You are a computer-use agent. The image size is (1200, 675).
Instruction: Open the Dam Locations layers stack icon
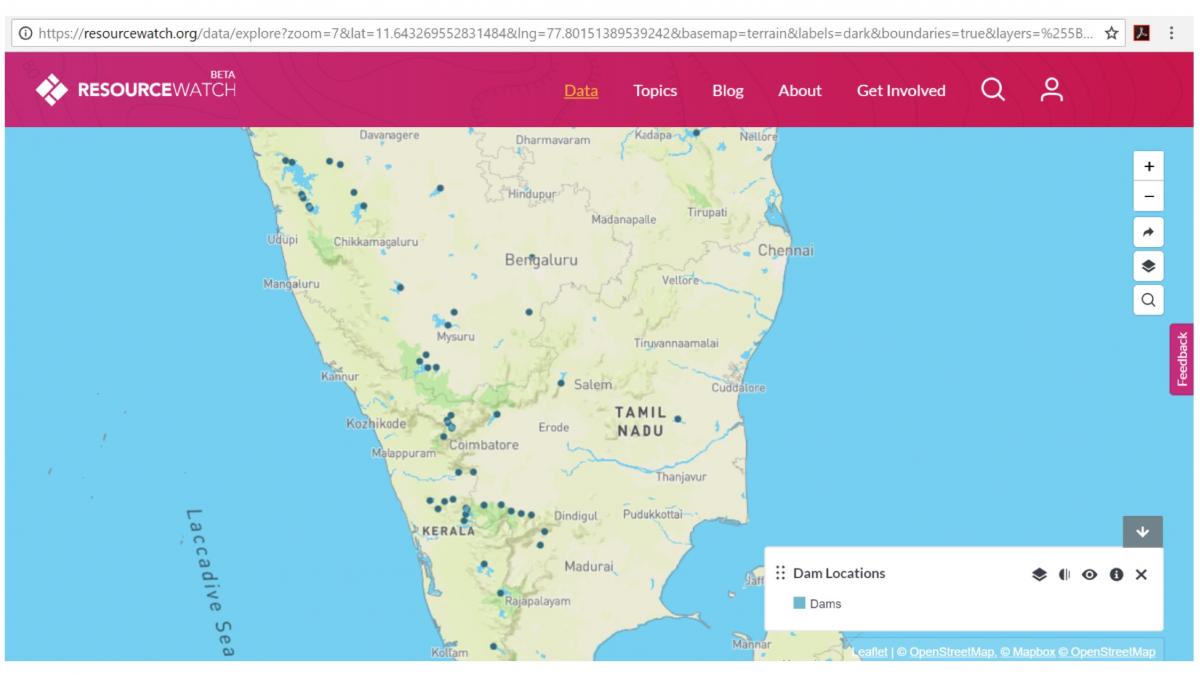(1040, 575)
